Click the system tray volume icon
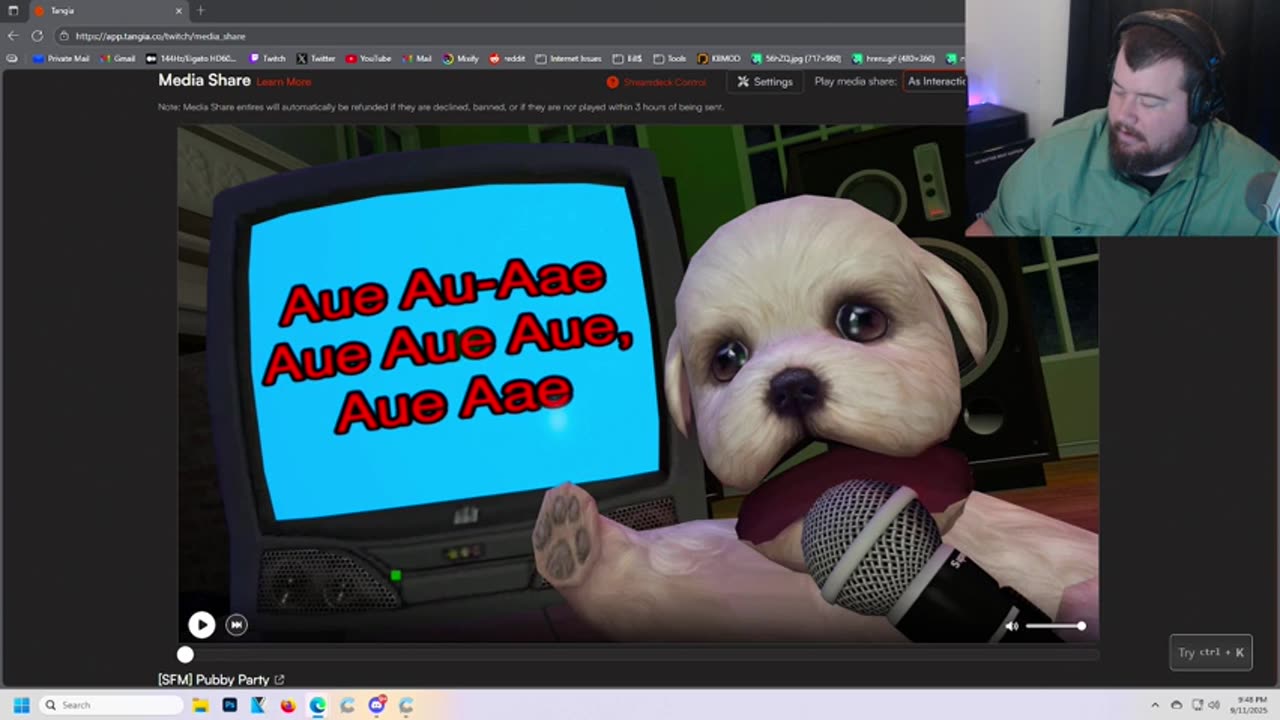 click(x=1214, y=705)
